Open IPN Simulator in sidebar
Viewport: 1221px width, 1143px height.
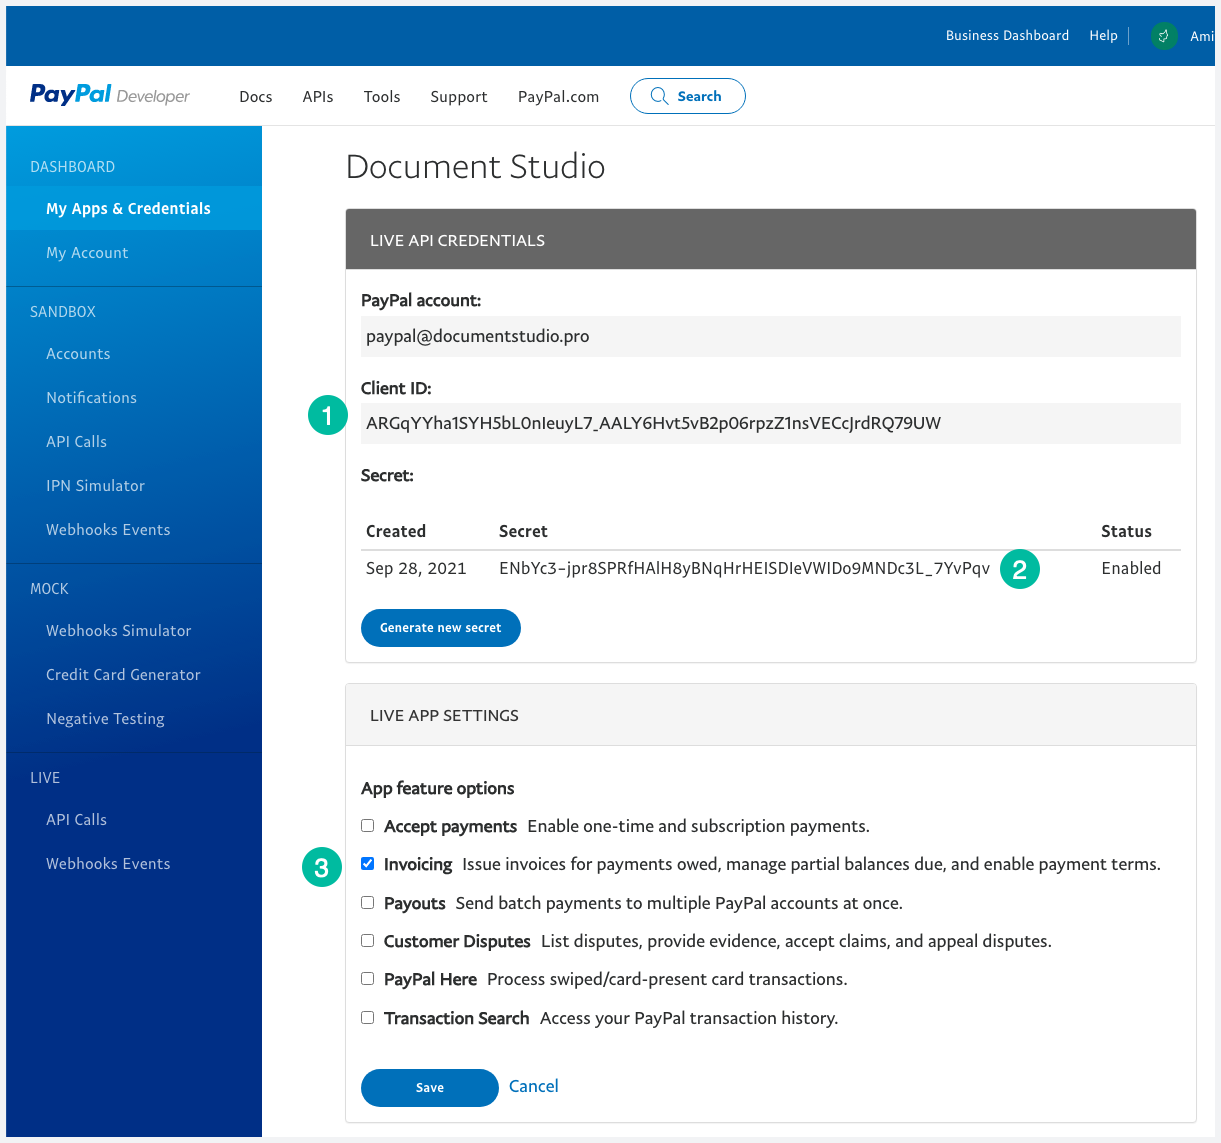(95, 486)
